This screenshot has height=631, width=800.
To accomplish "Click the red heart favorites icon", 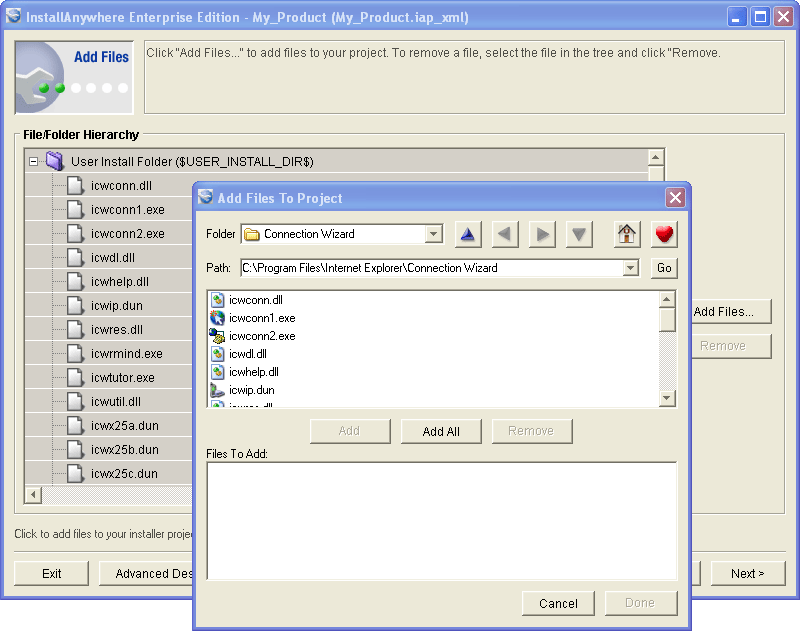I will [x=661, y=234].
